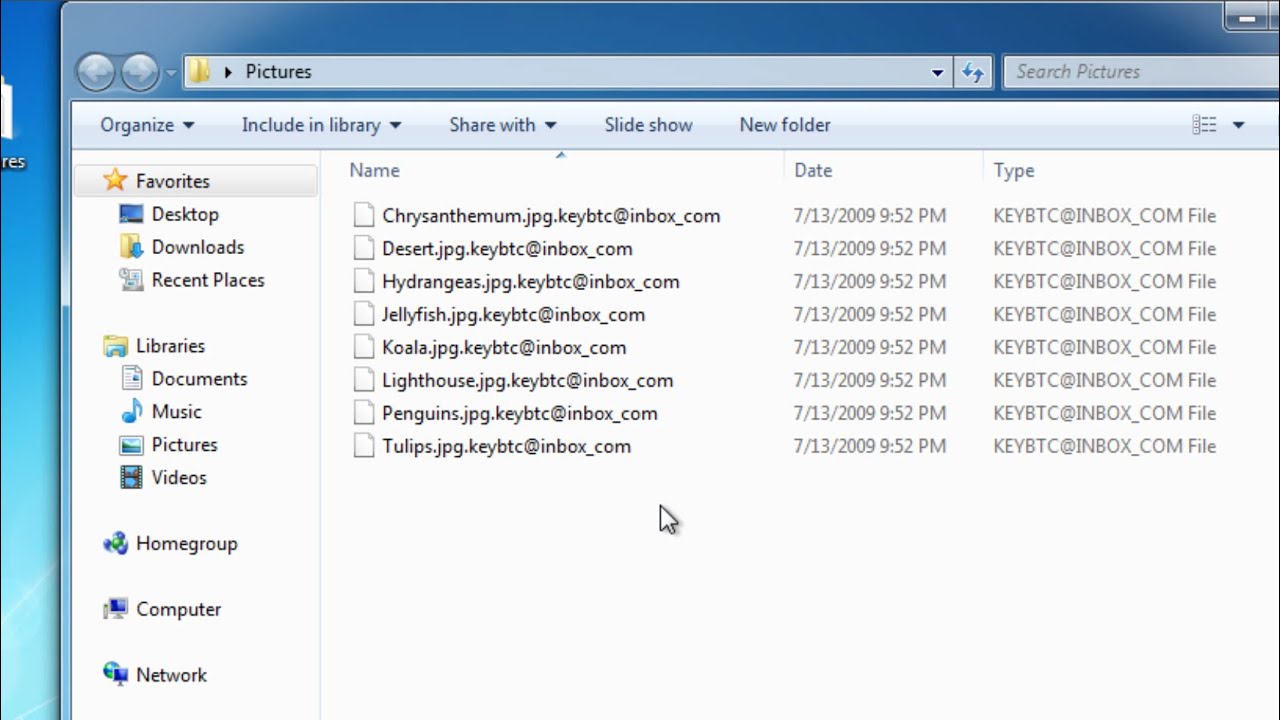Create a New folder

785,125
